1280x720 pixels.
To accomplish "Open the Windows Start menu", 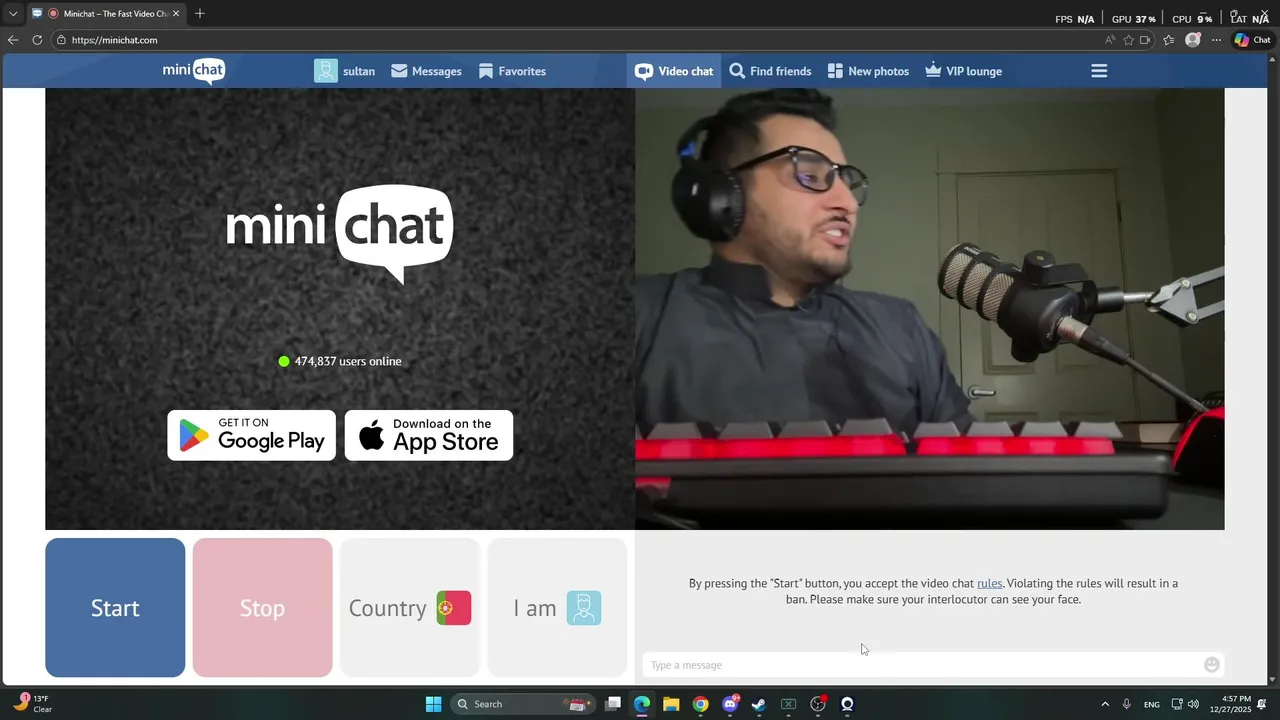I will point(433,704).
